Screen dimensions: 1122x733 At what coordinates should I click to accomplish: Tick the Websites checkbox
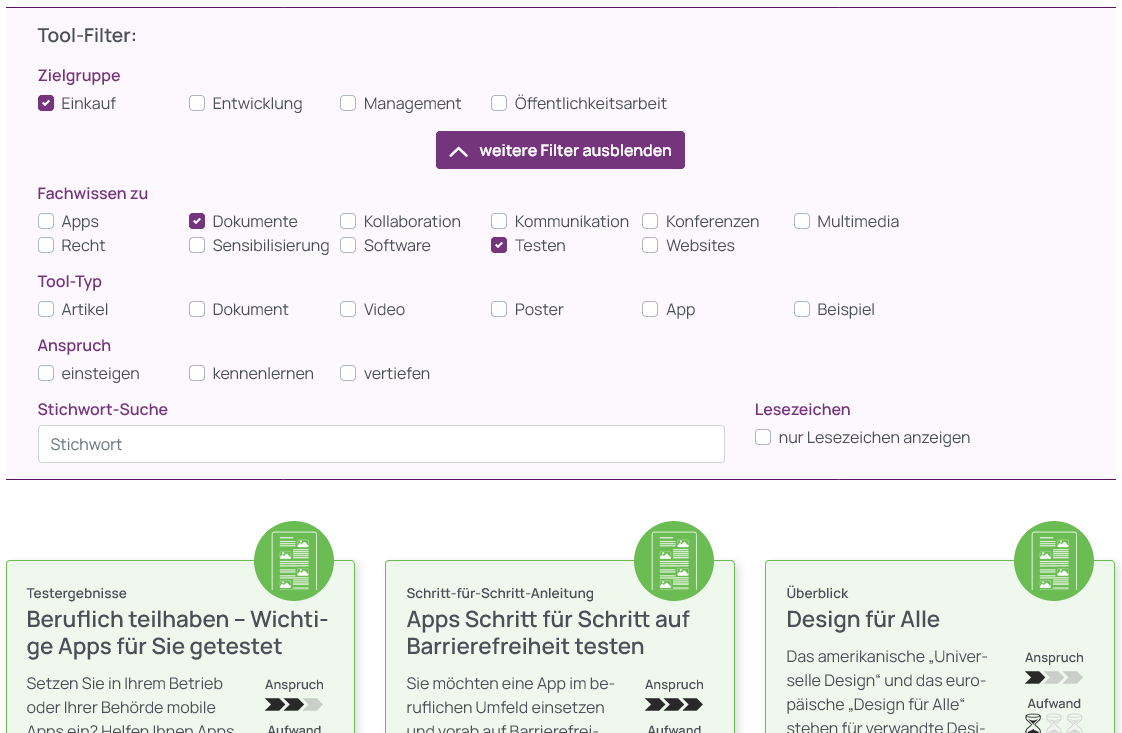coord(650,246)
